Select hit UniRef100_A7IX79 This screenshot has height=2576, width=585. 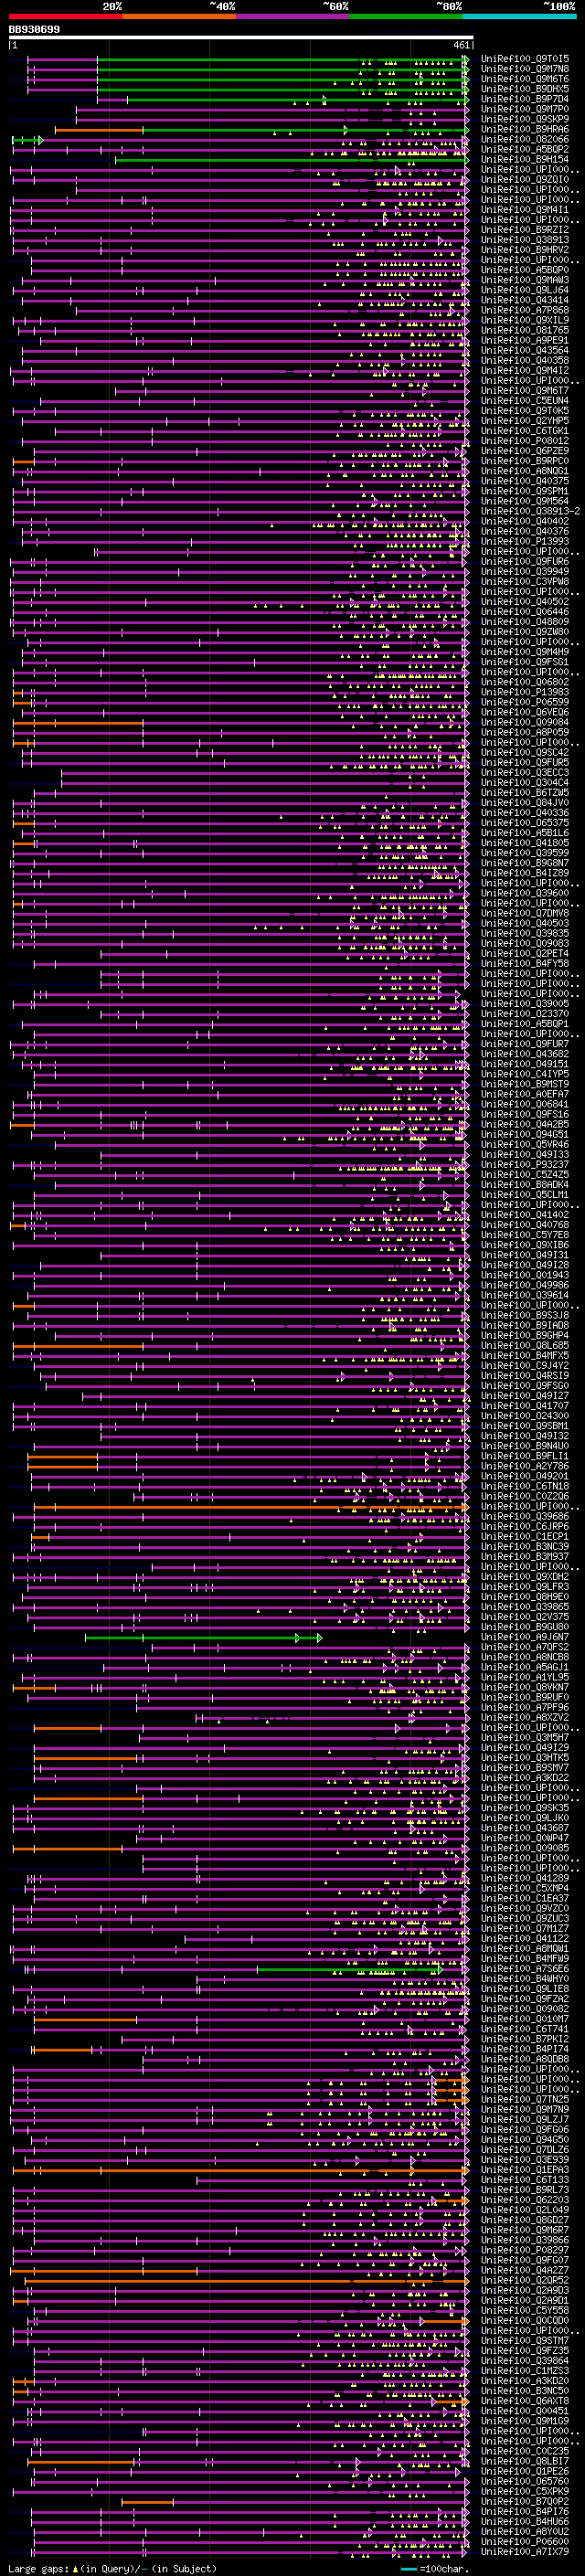coord(525,2552)
